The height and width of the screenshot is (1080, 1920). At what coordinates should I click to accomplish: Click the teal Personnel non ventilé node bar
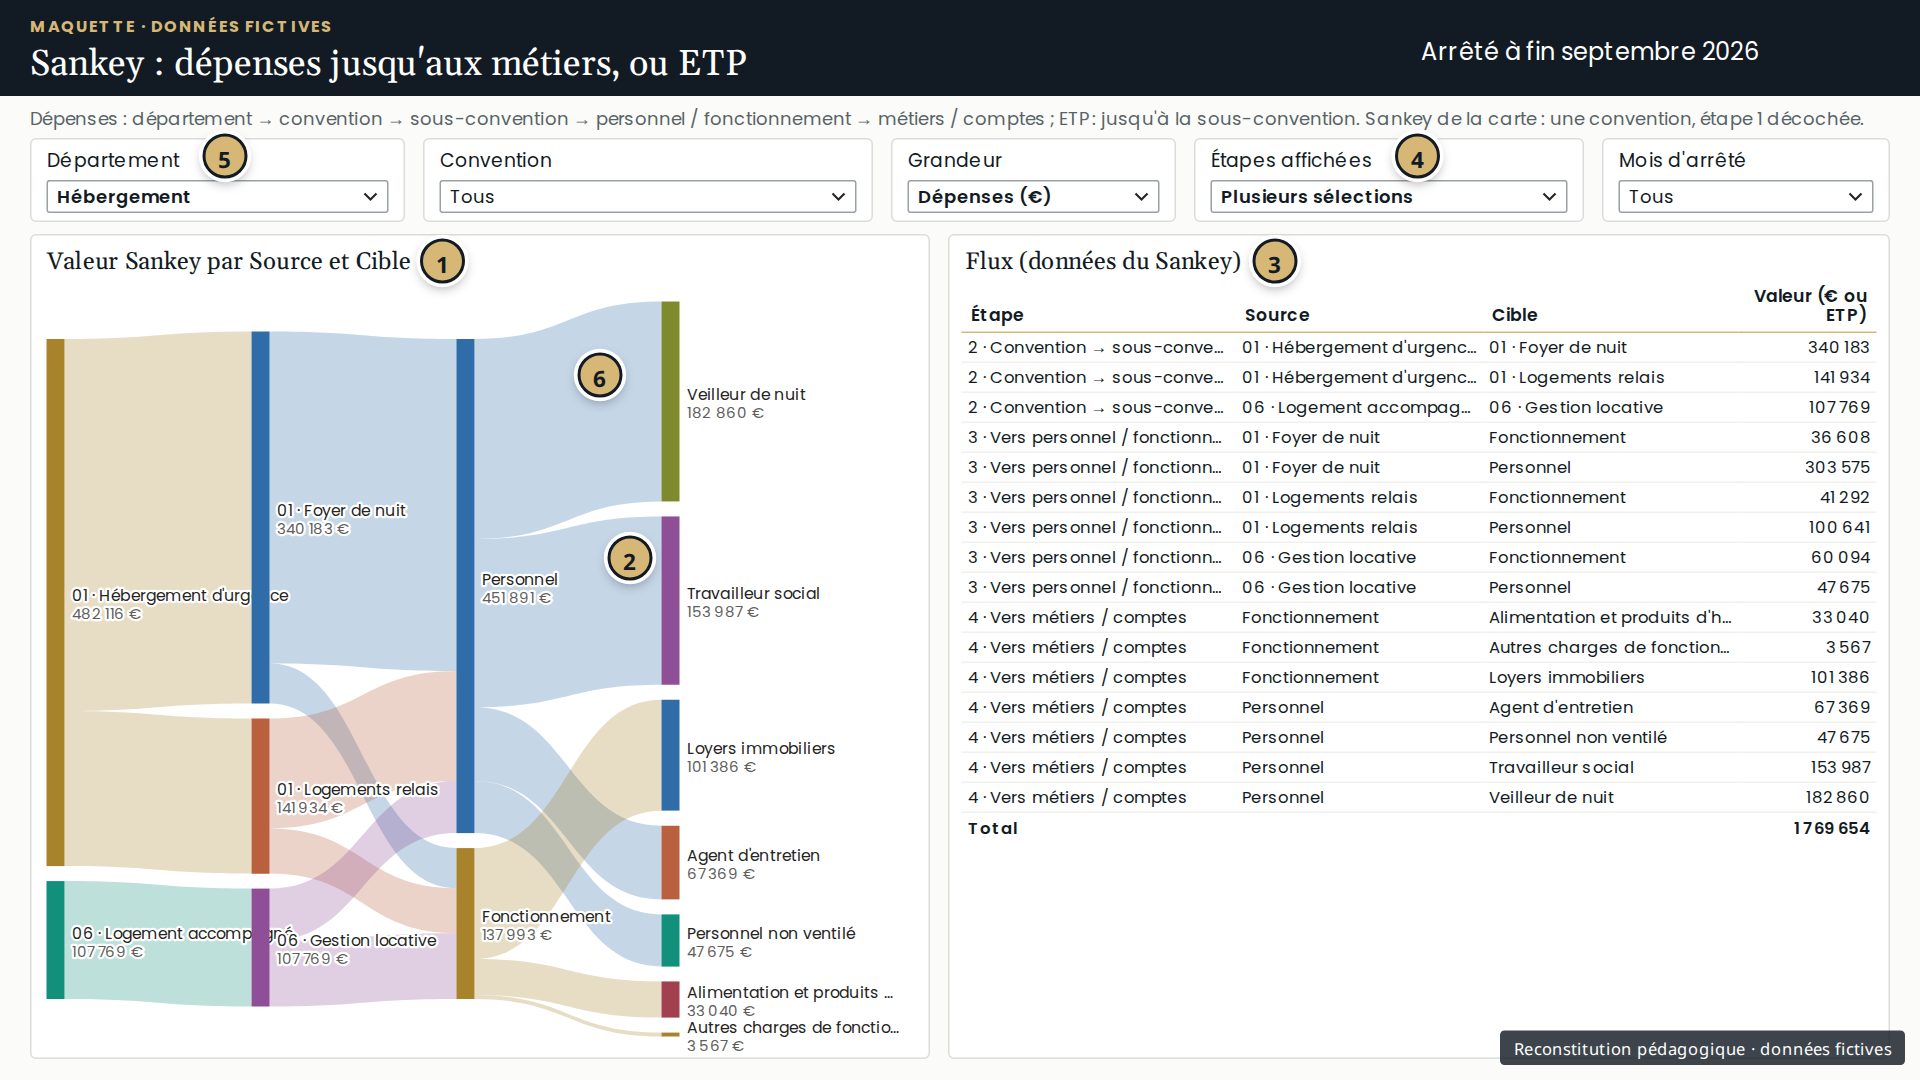tap(670, 940)
